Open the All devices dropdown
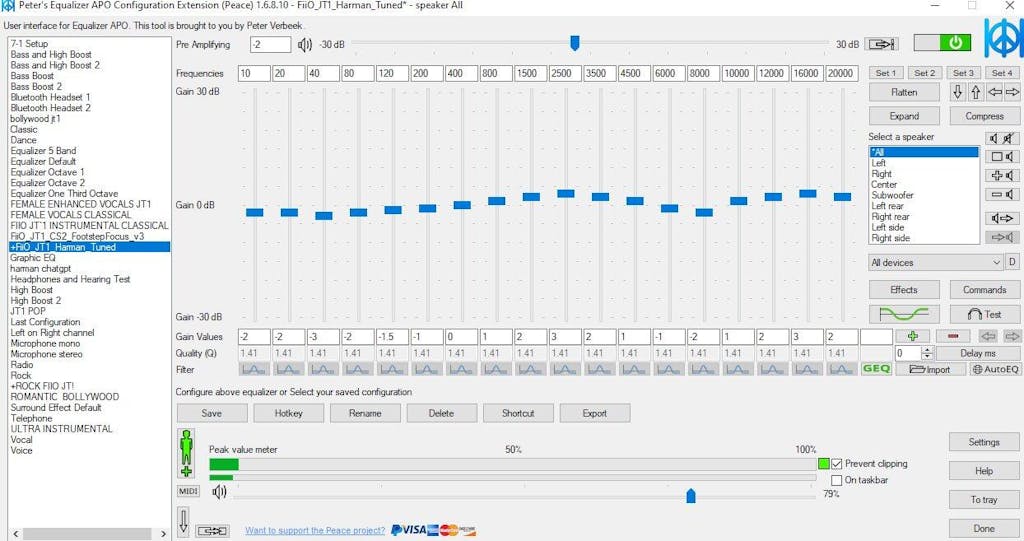The height and width of the screenshot is (541, 1024). [x=936, y=263]
